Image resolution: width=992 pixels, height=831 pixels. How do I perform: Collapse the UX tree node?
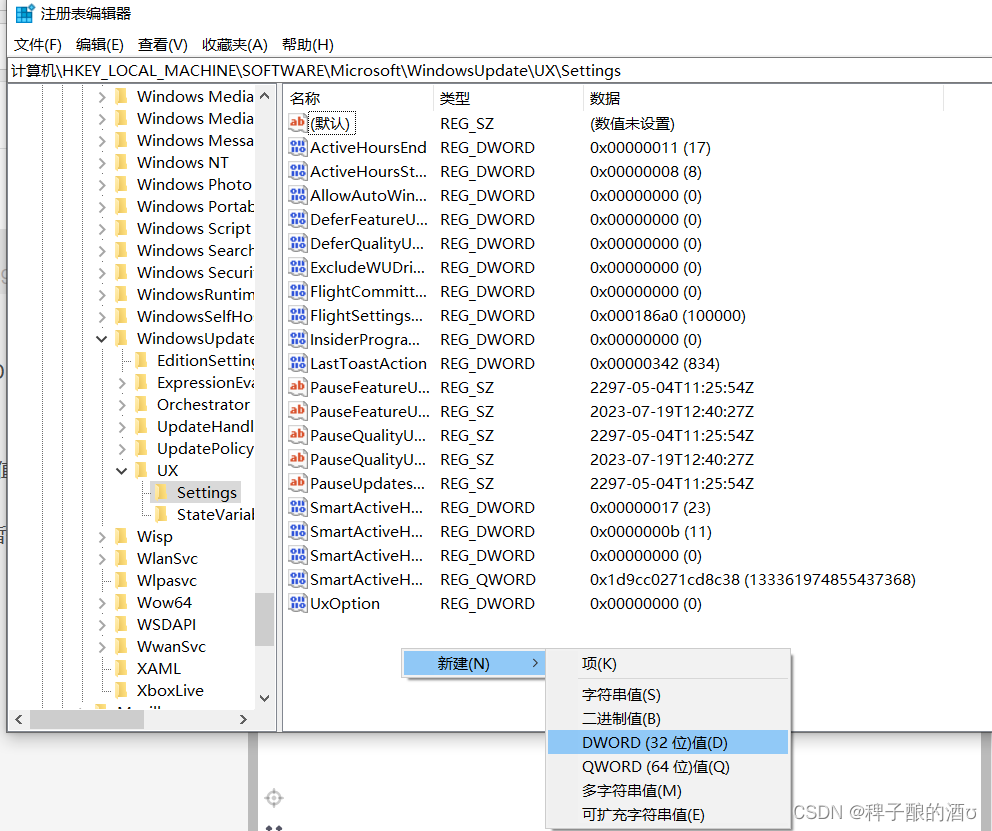(x=122, y=471)
